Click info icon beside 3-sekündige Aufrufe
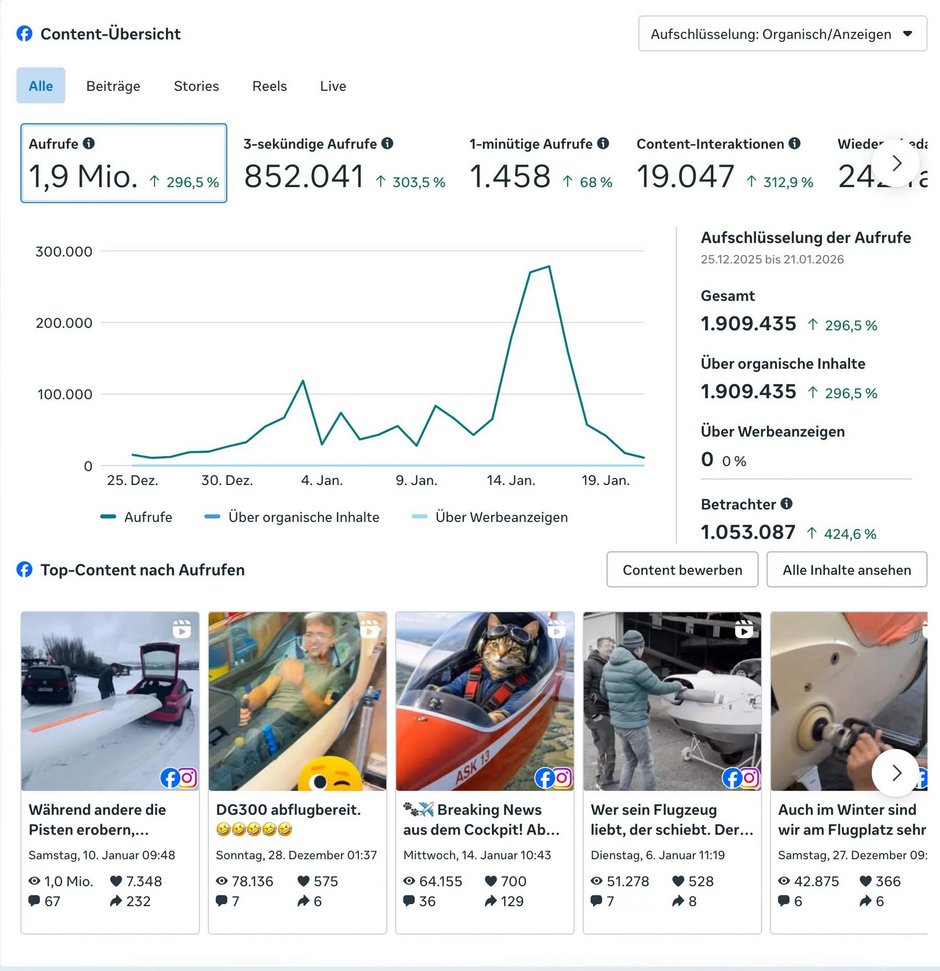940x971 pixels. tap(387, 144)
